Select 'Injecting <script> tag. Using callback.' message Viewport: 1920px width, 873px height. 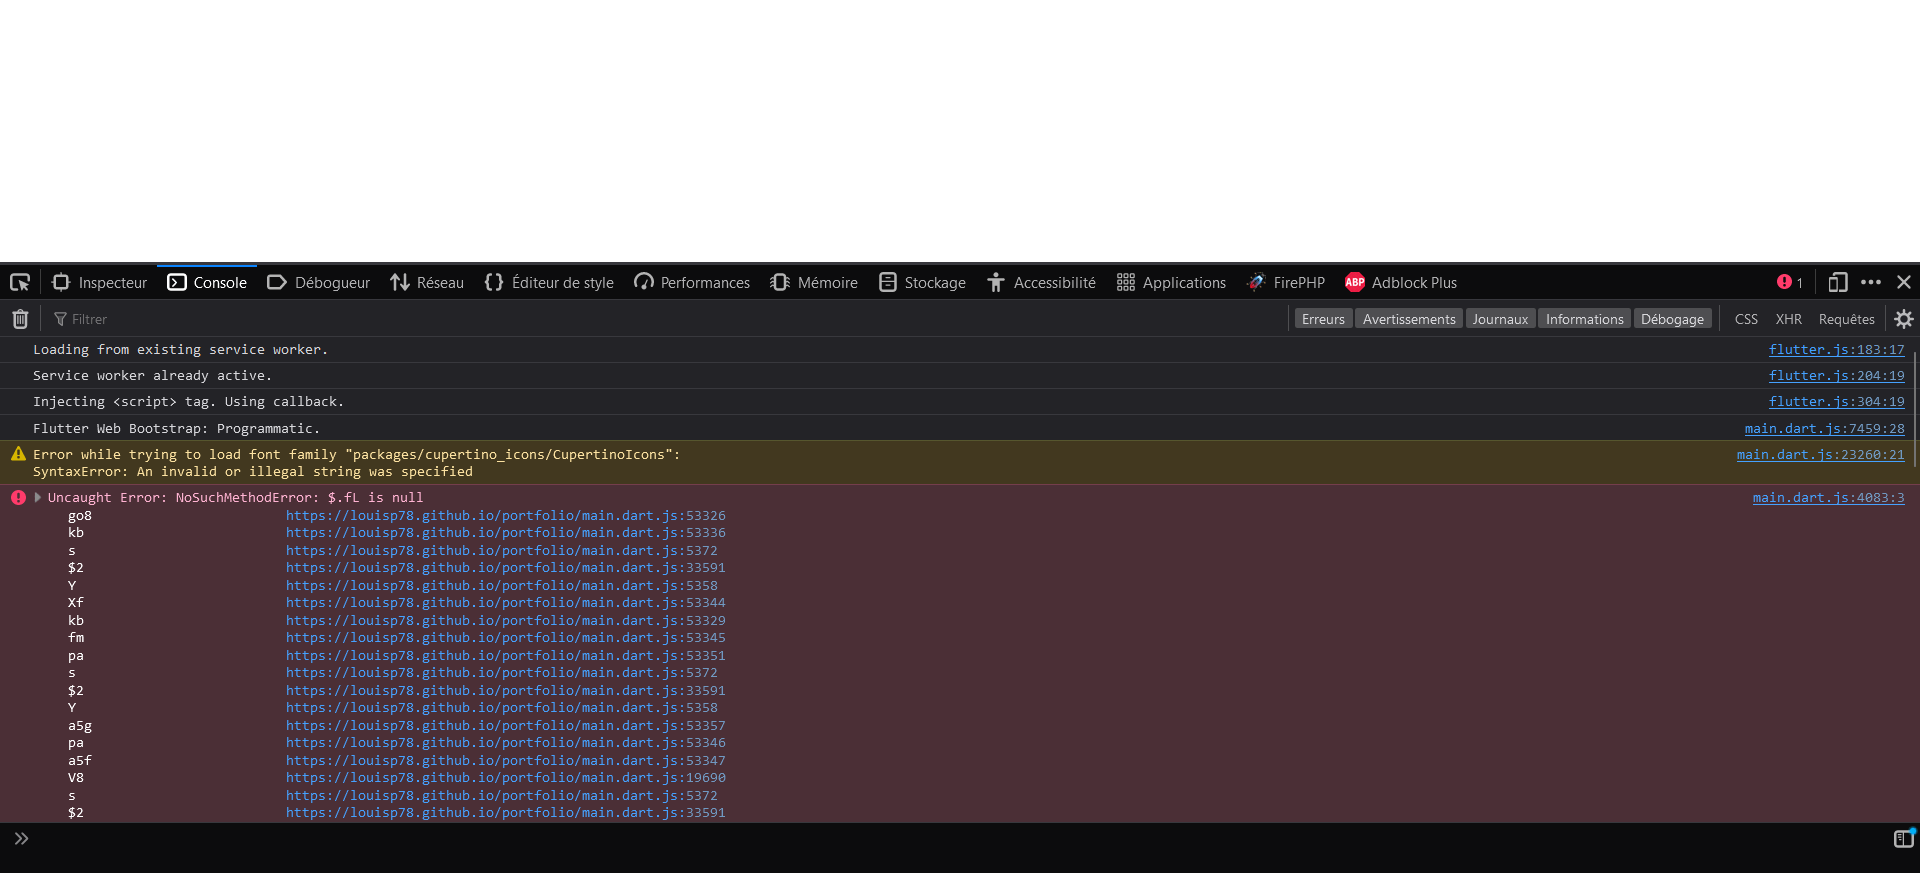[189, 402]
